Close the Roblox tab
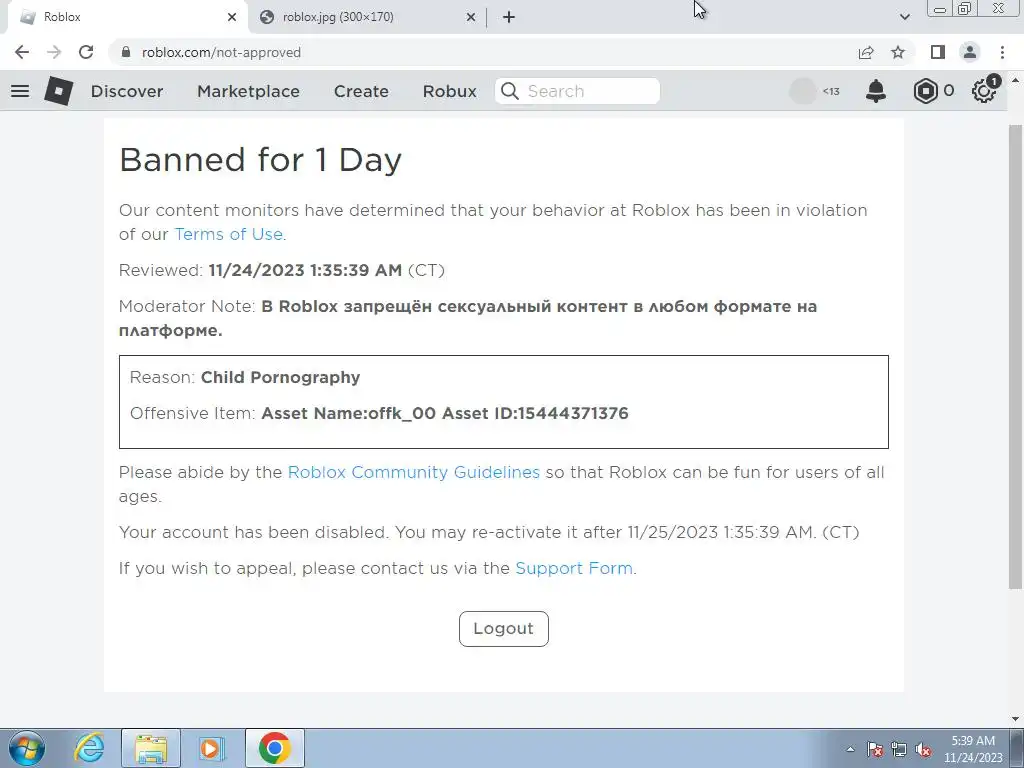 click(232, 17)
